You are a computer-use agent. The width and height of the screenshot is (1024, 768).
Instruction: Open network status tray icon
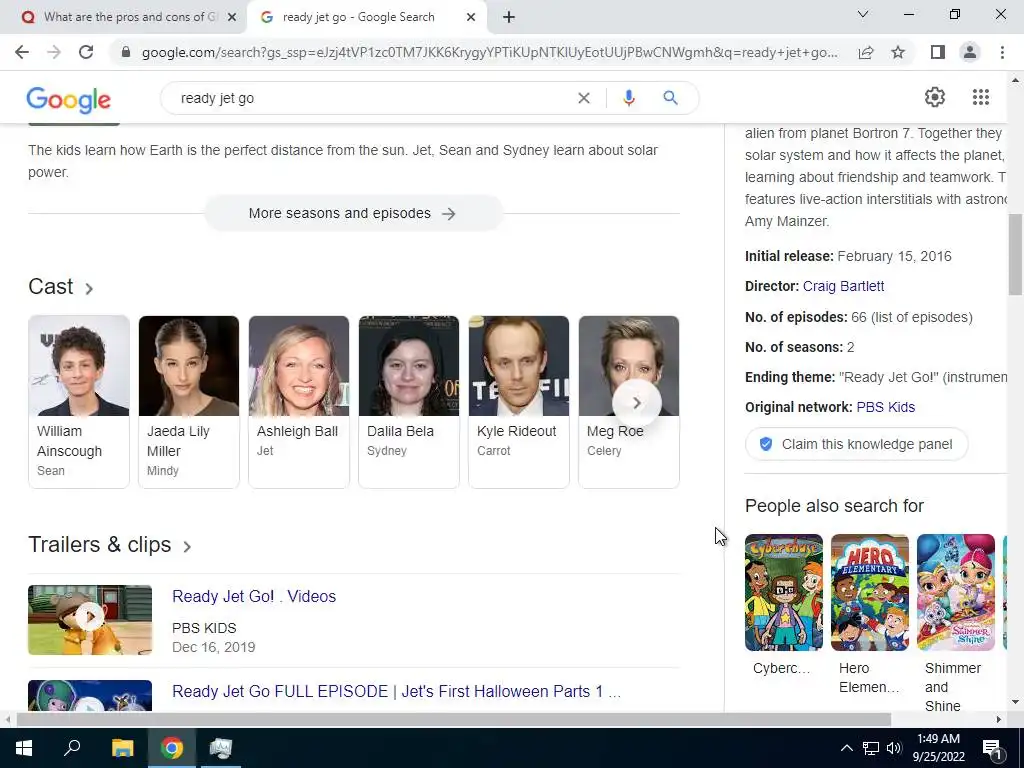pyautogui.click(x=871, y=748)
